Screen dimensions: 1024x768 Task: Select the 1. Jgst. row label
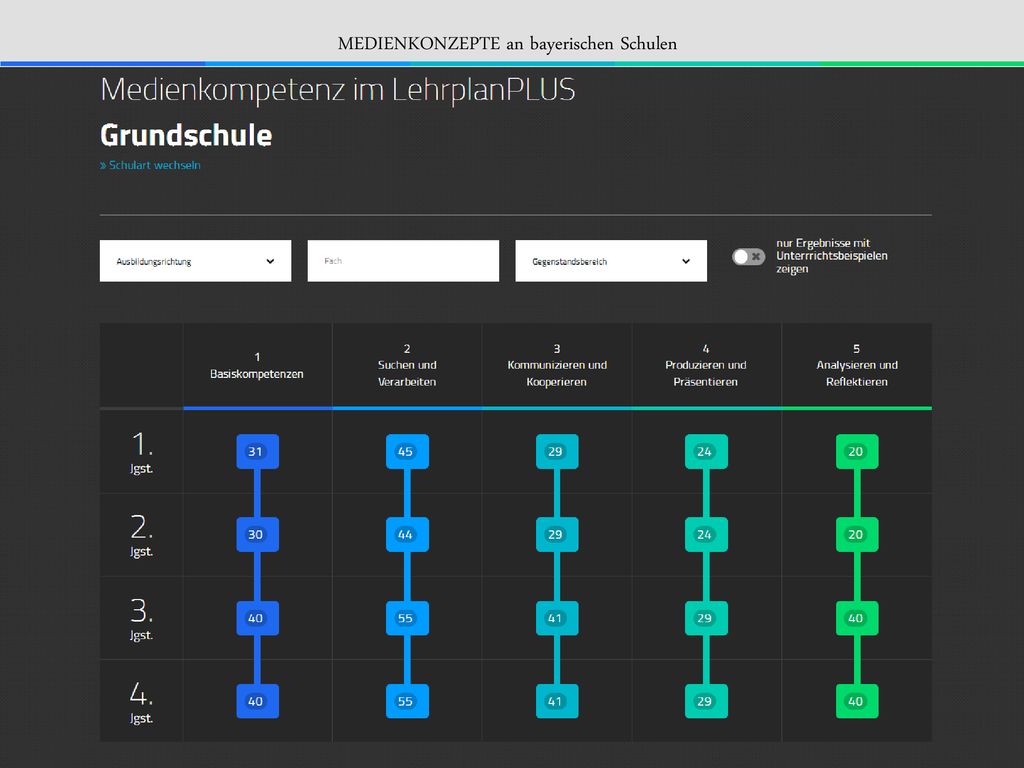click(142, 452)
